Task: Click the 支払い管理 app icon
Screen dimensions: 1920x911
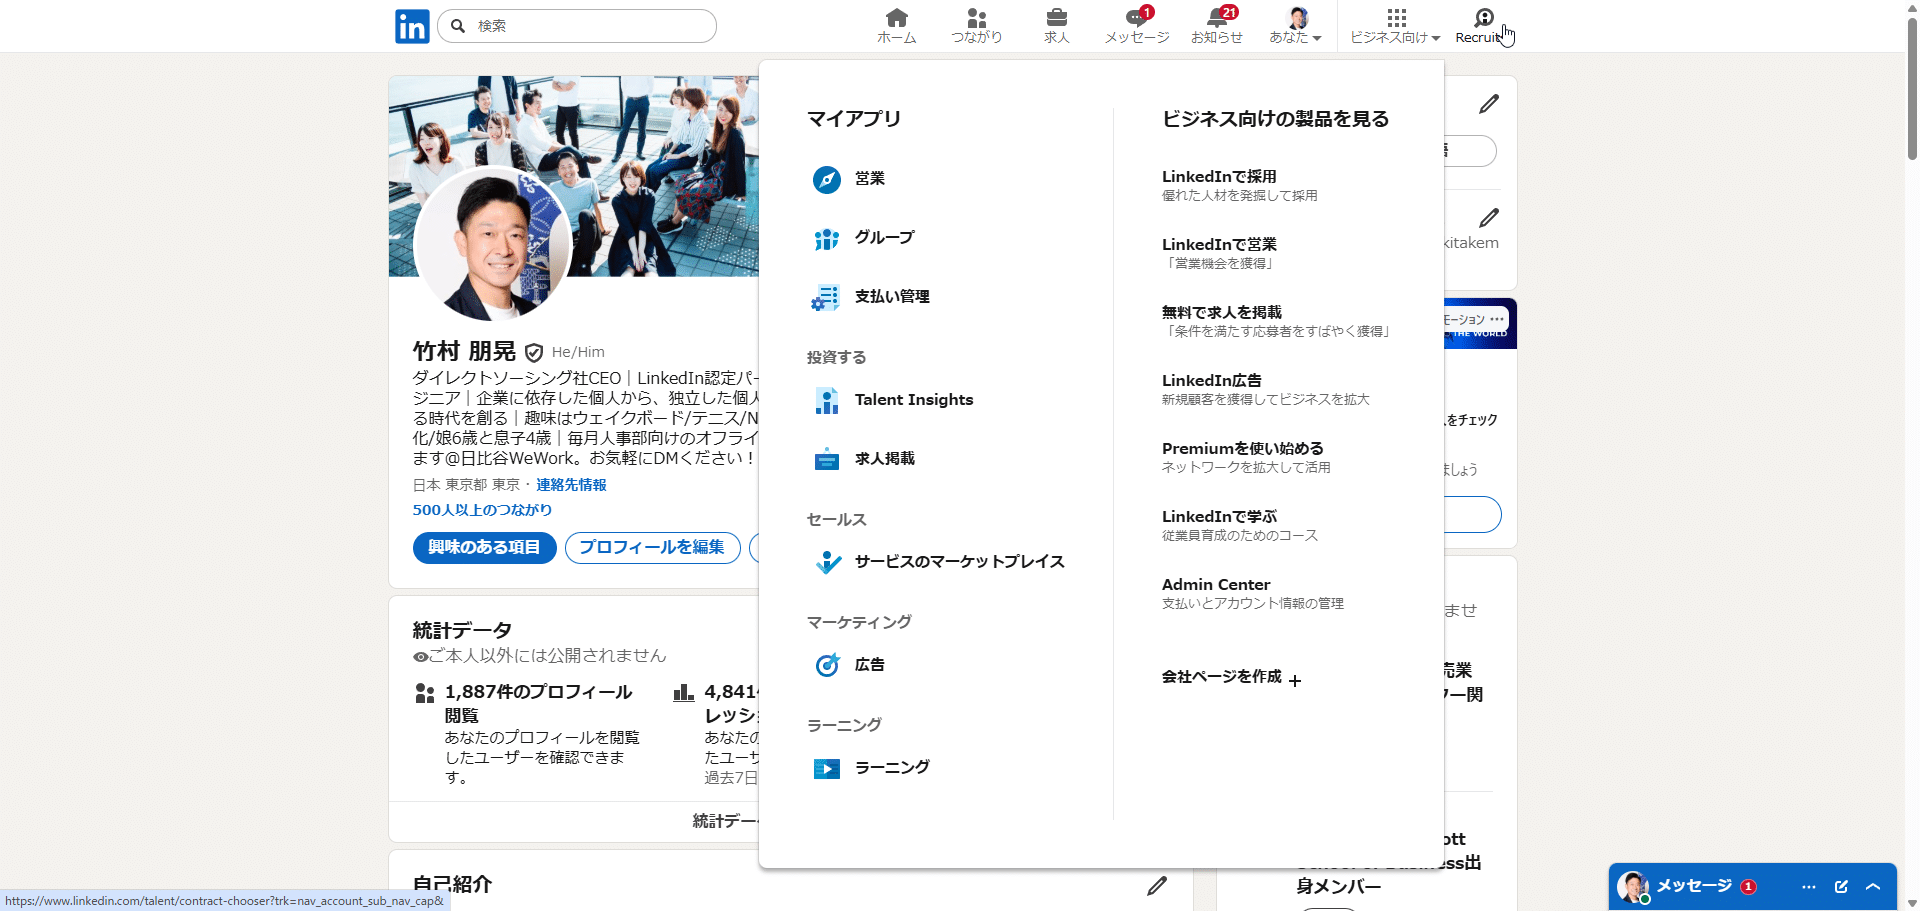Action: pyautogui.click(x=827, y=297)
